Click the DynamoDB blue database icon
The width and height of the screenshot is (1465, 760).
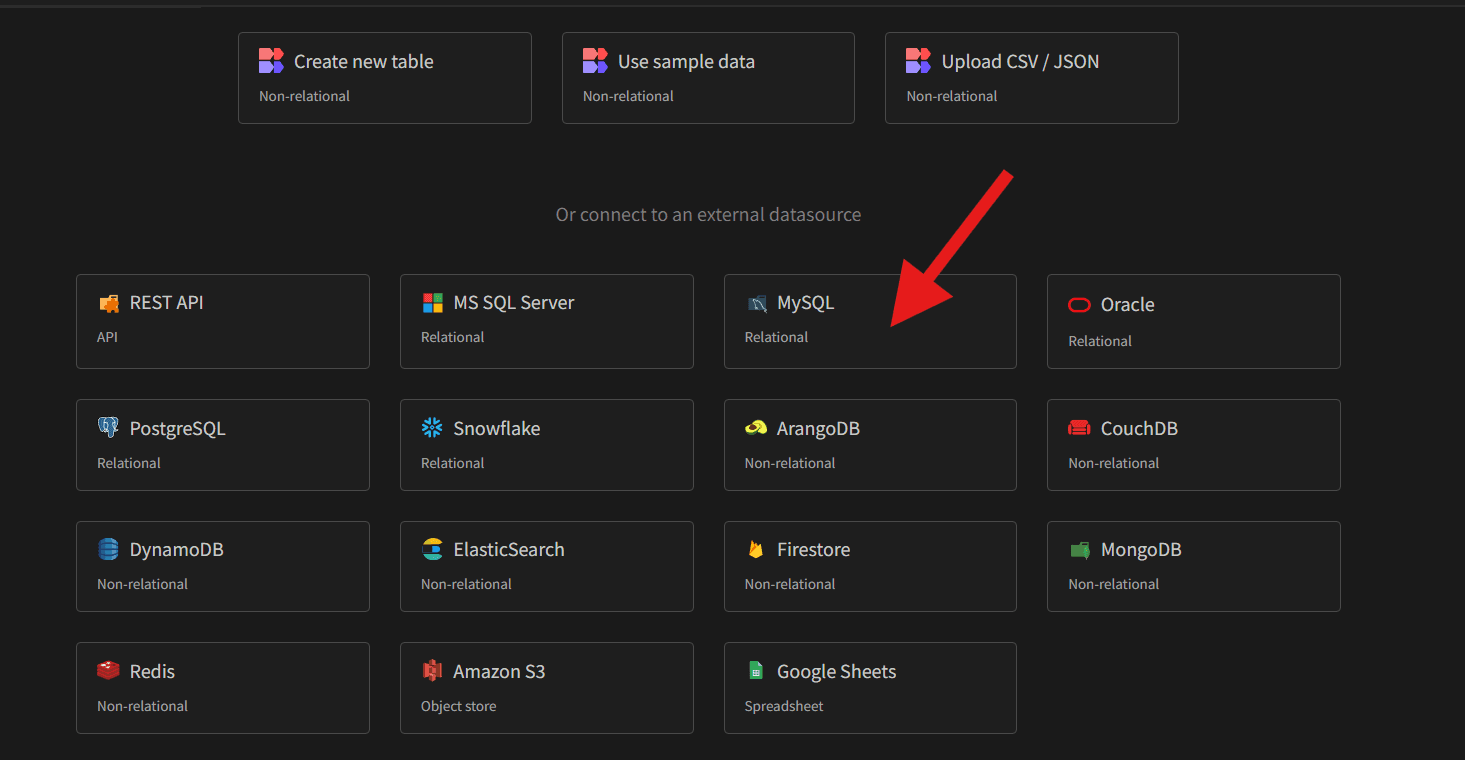[x=108, y=549]
